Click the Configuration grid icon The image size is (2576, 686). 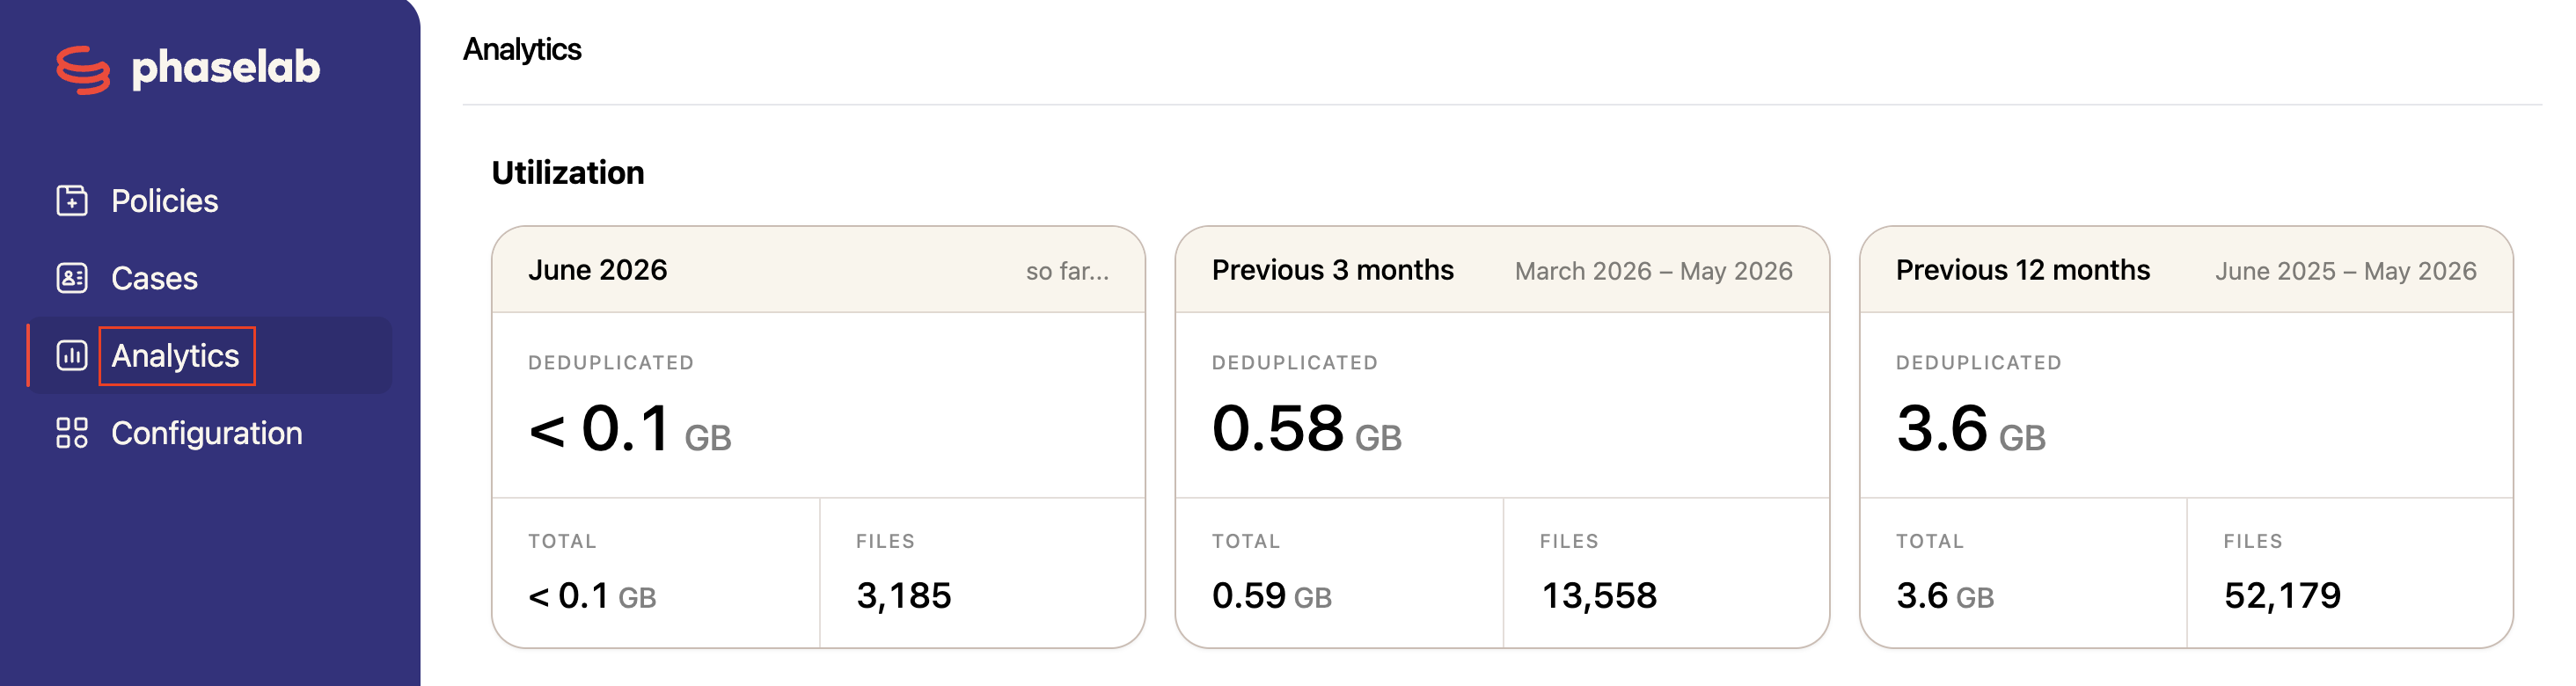72,433
